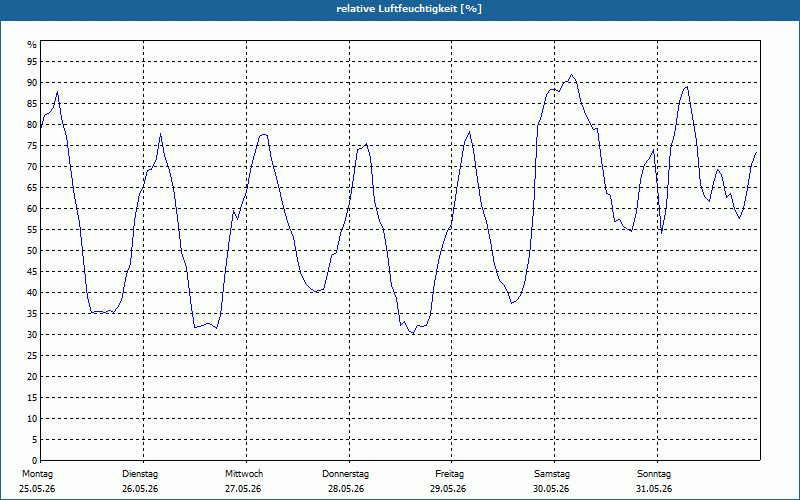Click the Monday humidity peak near 88%

[x=58, y=92]
